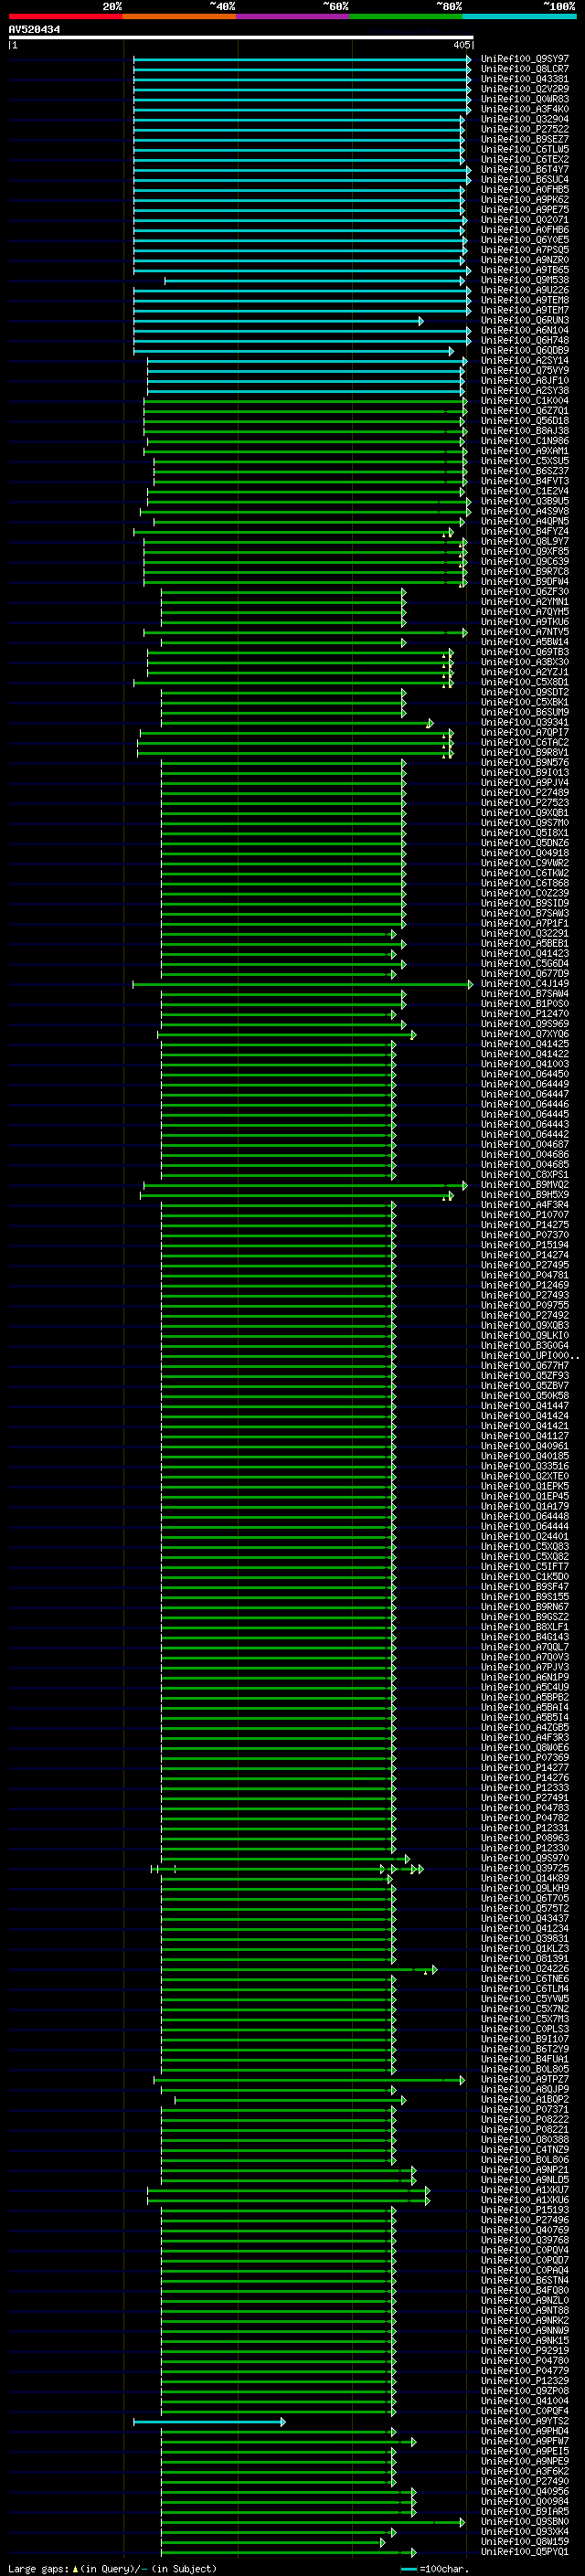Select the UniRef100_P92919 label
Screen dimensions: 585x2576
click(525, 2351)
